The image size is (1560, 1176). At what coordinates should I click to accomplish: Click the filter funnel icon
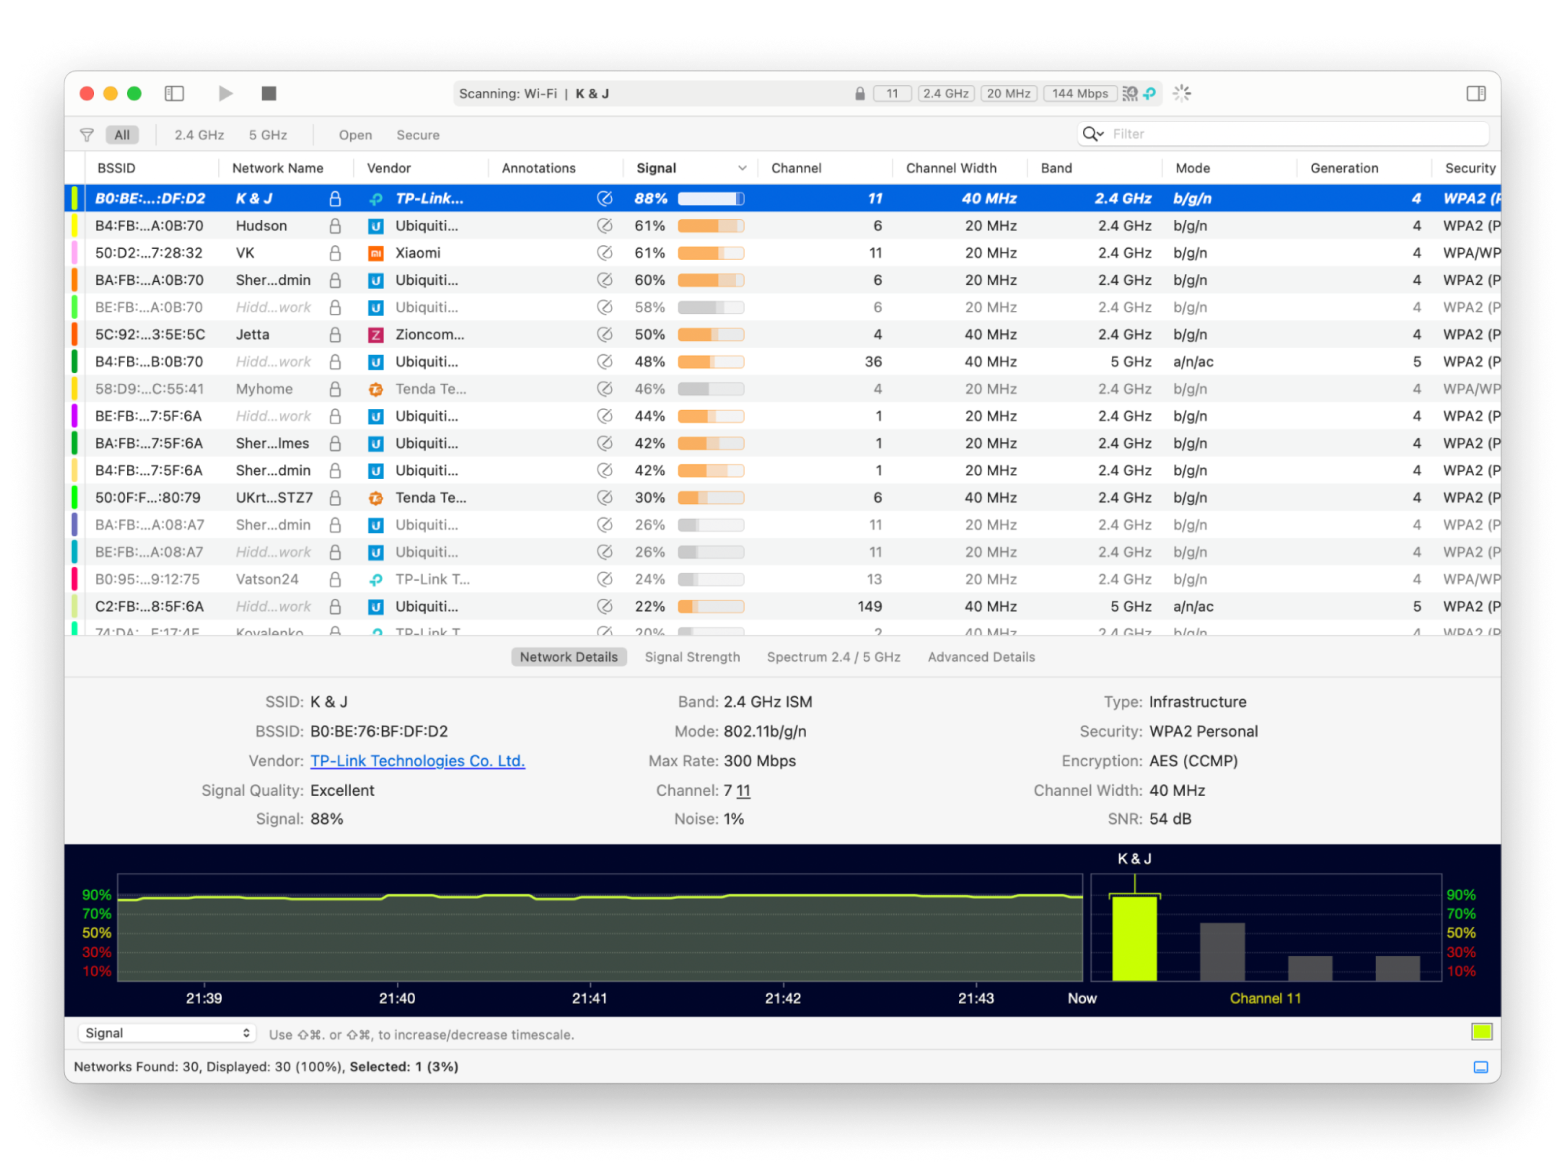pos(87,135)
